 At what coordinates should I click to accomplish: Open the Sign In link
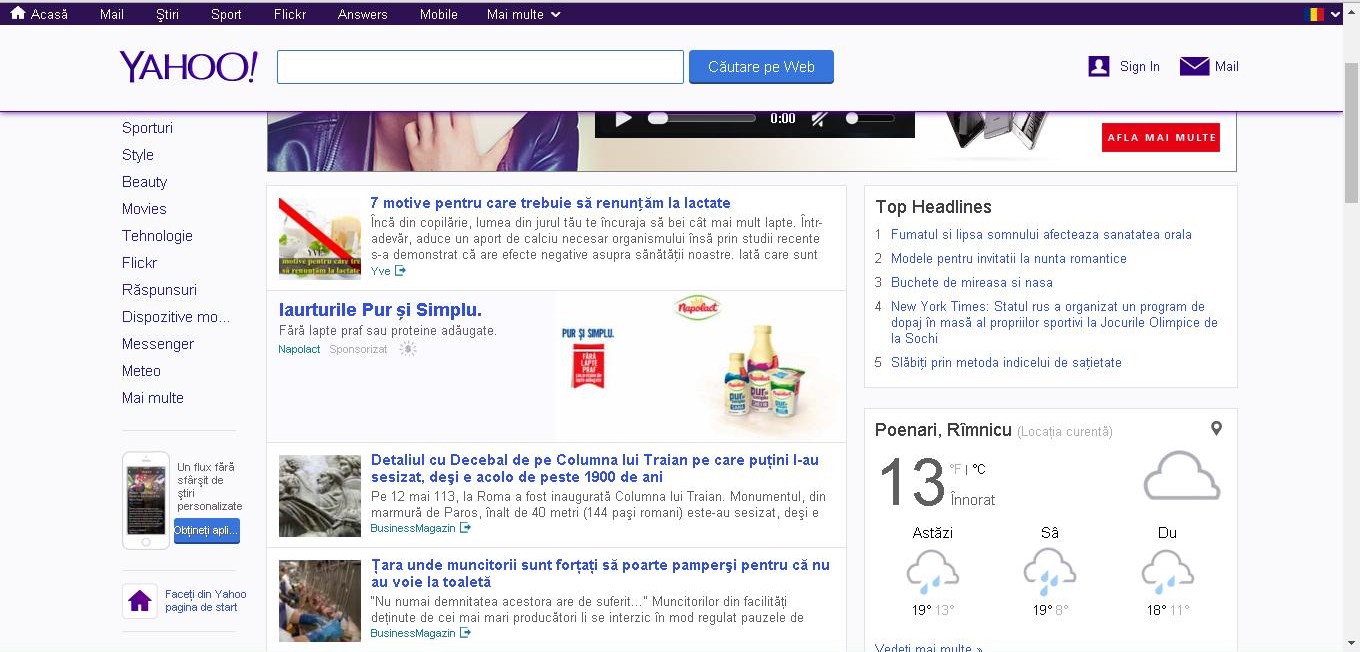[1140, 66]
